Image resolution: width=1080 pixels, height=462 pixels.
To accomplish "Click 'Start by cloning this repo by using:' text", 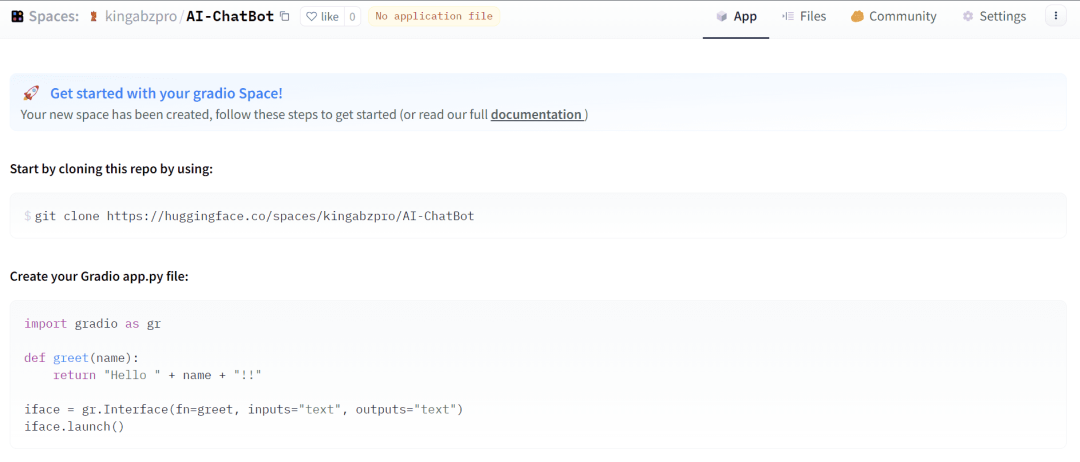I will click(x=112, y=169).
